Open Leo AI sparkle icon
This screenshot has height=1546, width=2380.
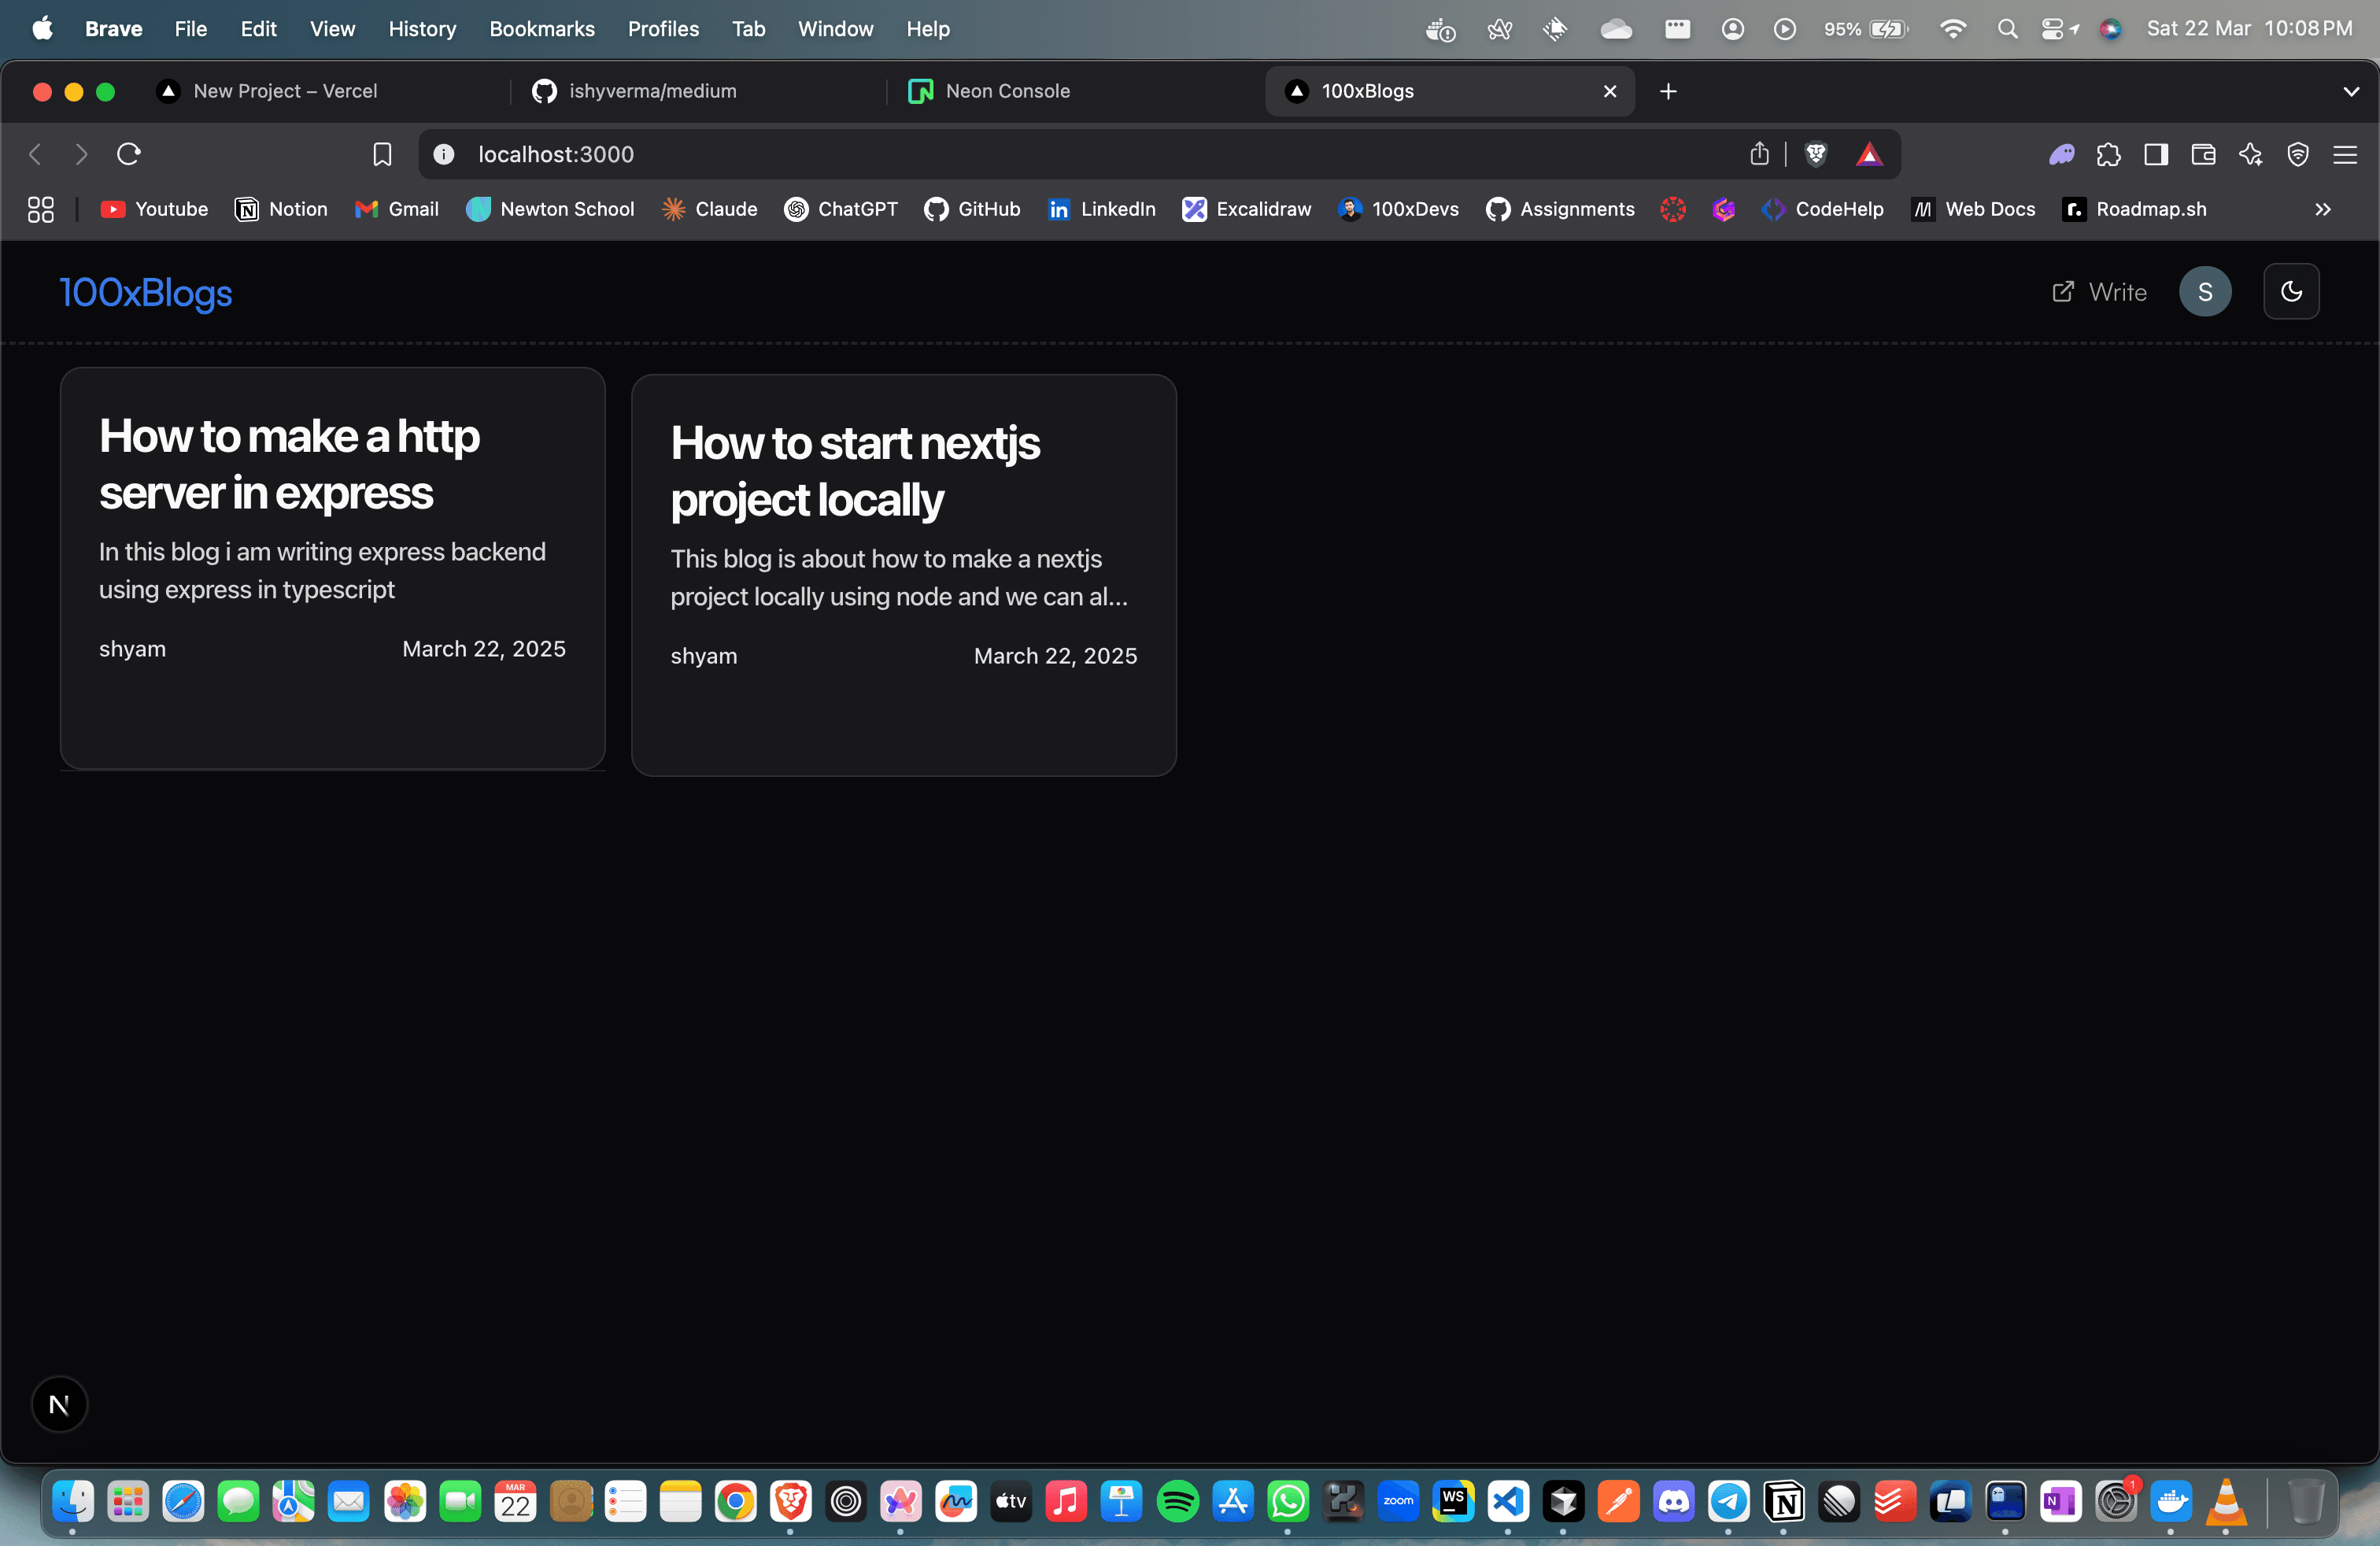(2251, 154)
